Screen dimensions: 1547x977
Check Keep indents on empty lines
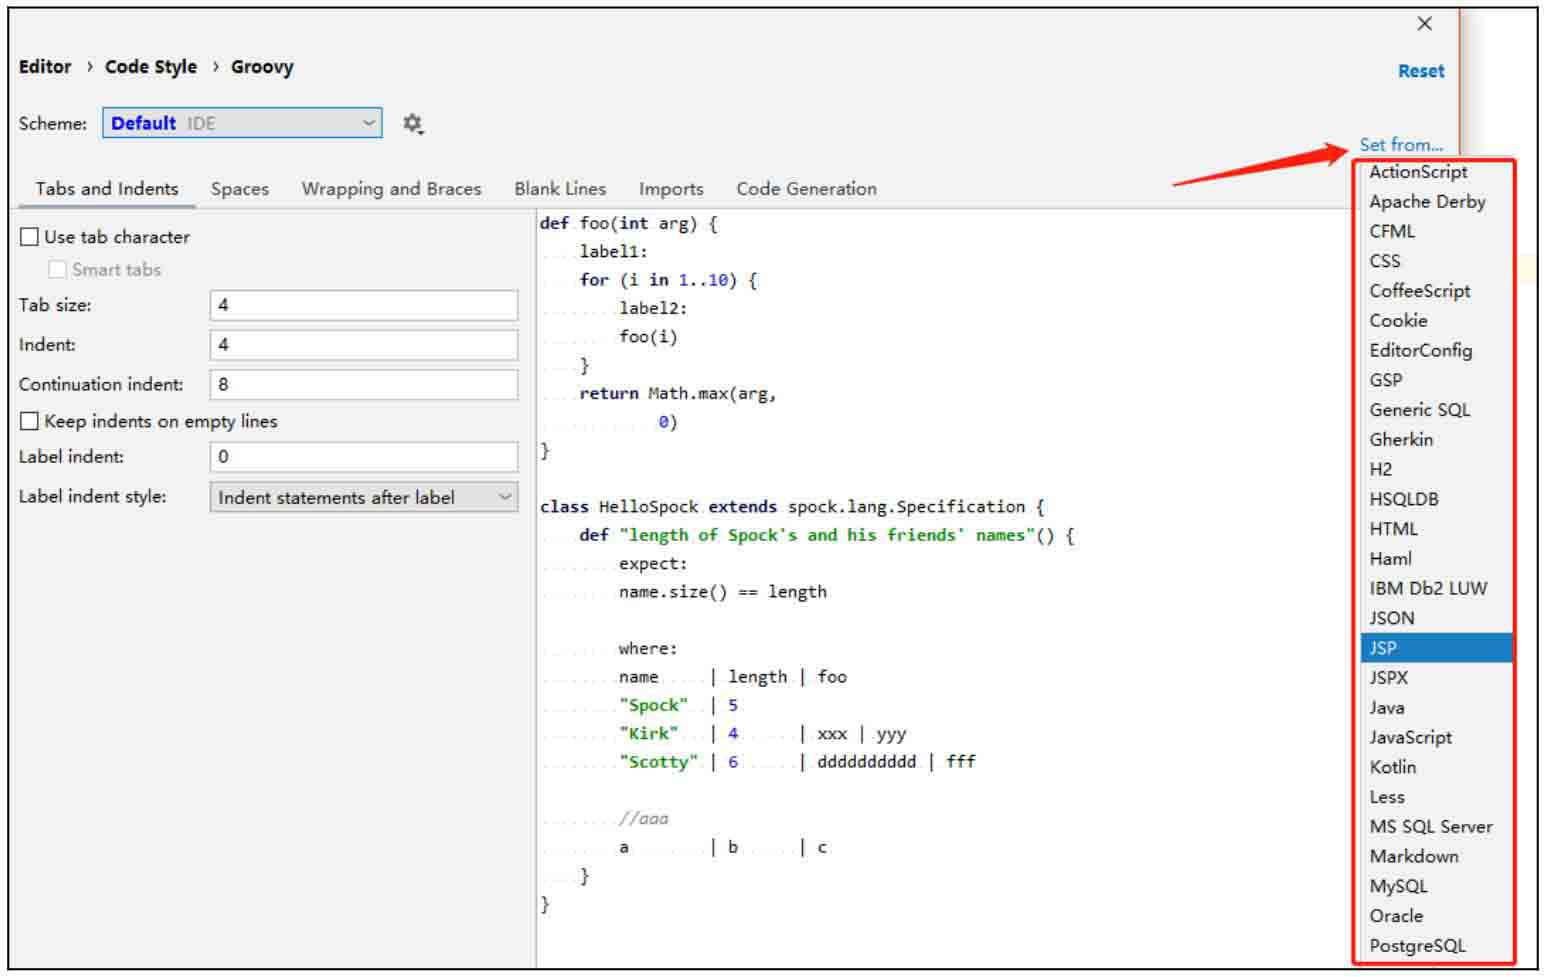point(30,422)
